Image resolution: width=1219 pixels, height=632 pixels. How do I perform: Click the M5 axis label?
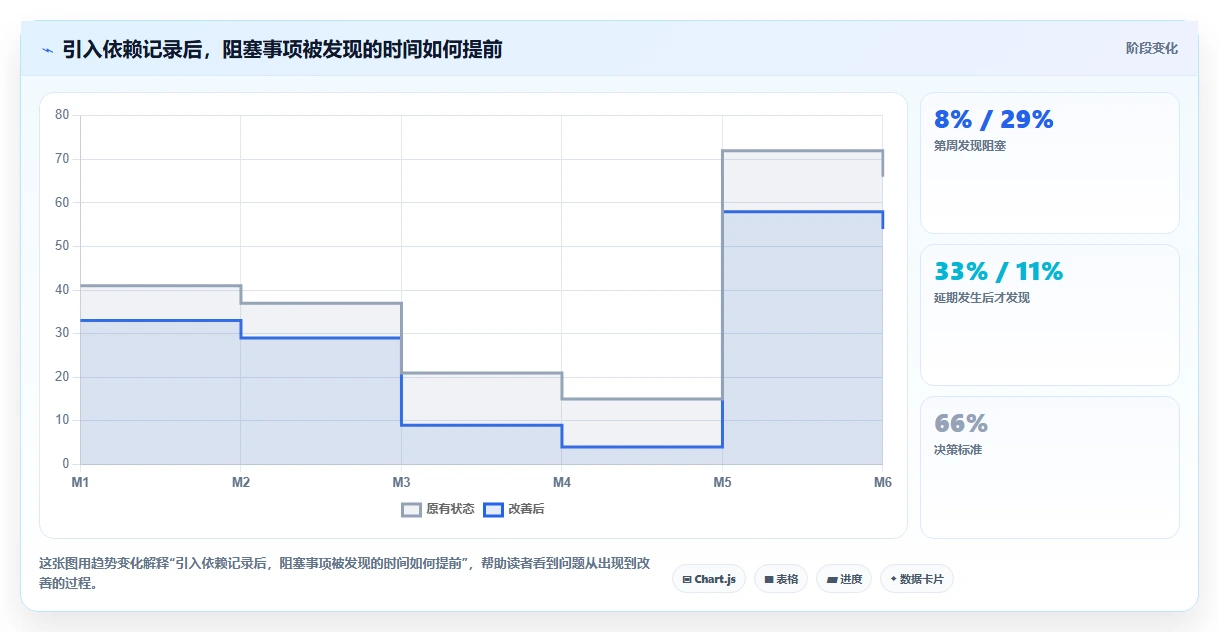pyautogui.click(x=722, y=482)
